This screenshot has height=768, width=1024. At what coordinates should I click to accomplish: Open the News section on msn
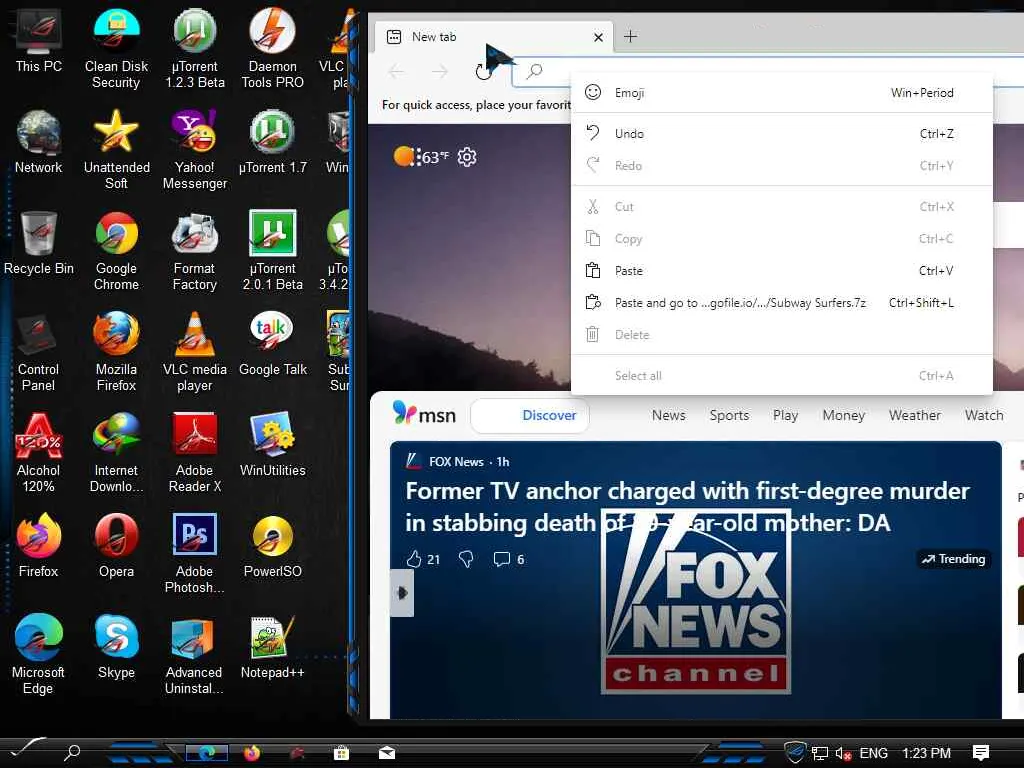click(669, 415)
